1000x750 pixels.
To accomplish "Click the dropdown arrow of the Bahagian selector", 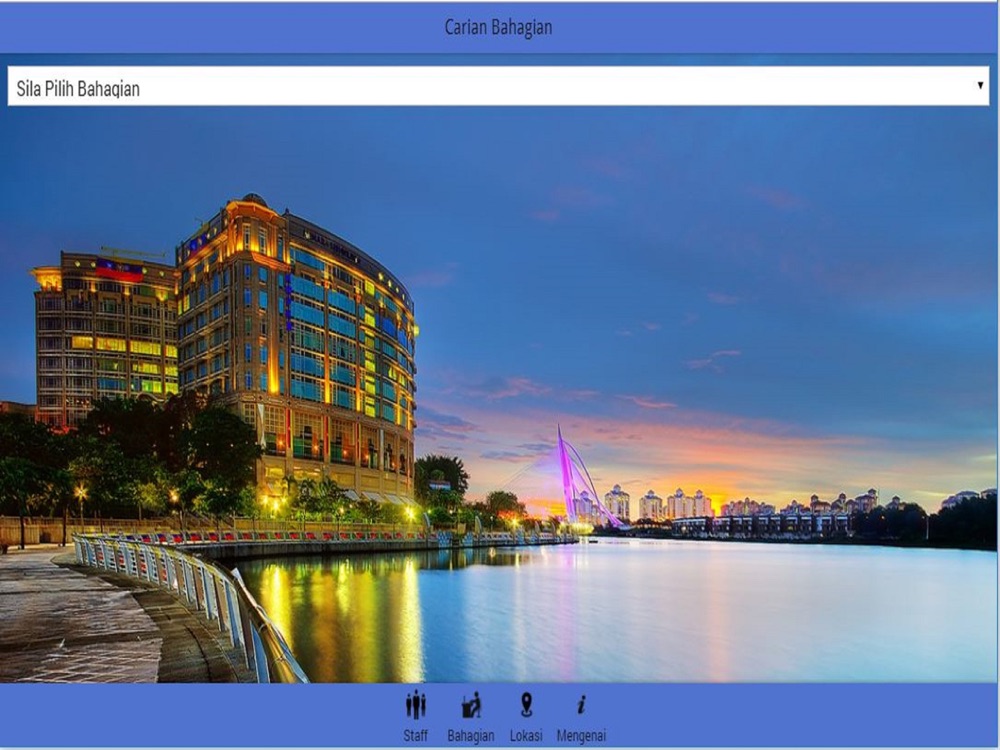I will [980, 85].
